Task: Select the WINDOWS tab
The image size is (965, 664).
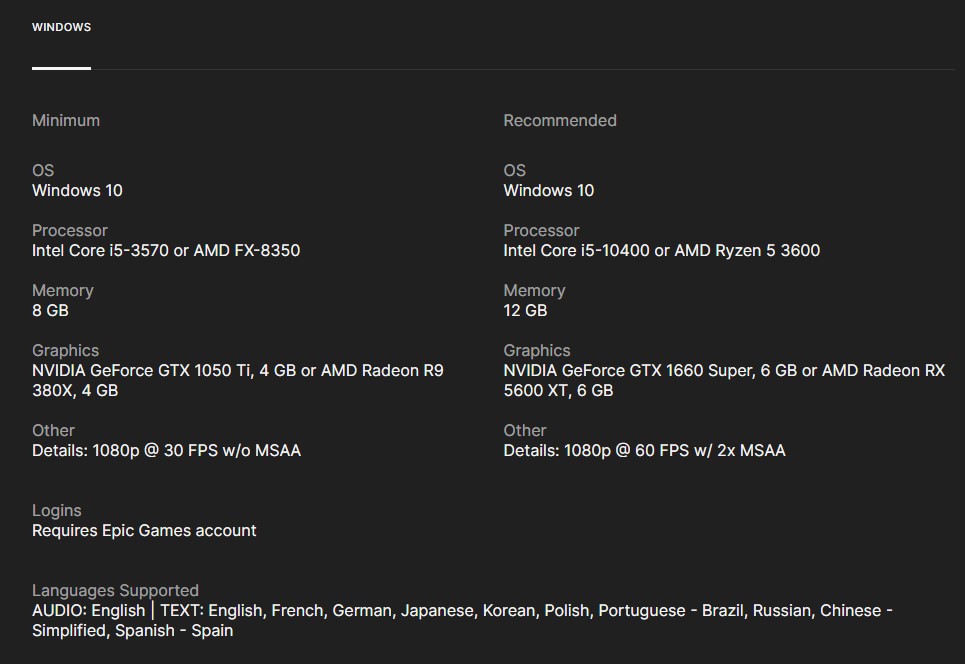Action: (61, 27)
